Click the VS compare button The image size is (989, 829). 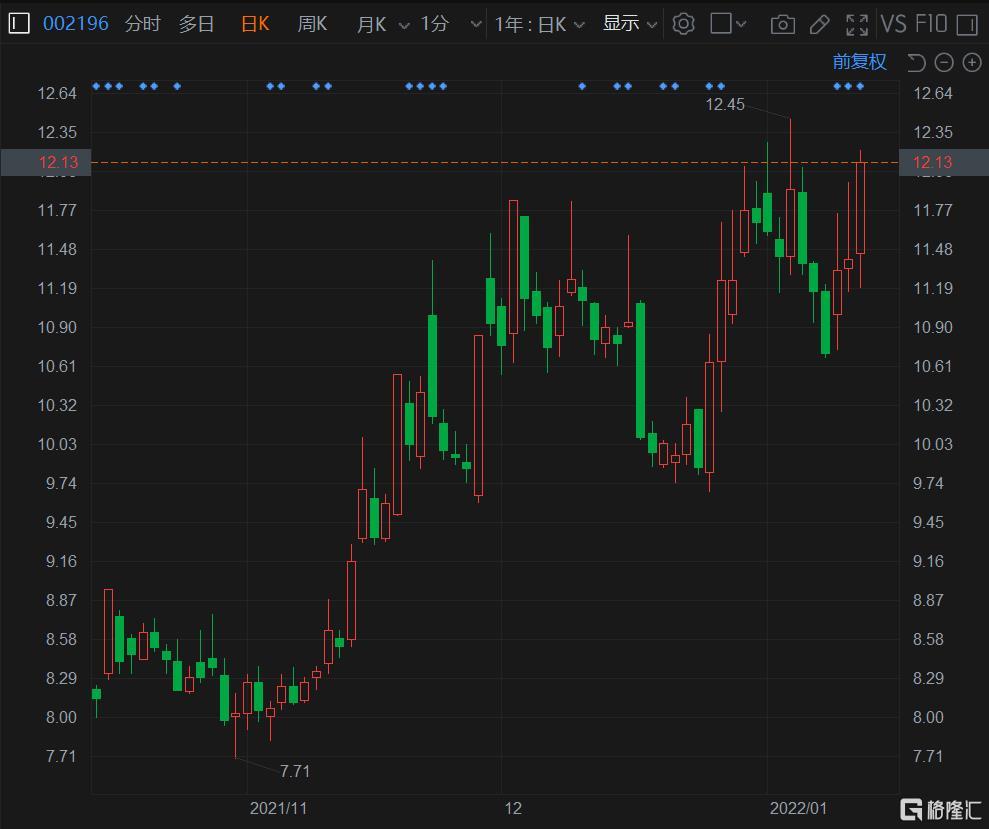[x=894, y=24]
